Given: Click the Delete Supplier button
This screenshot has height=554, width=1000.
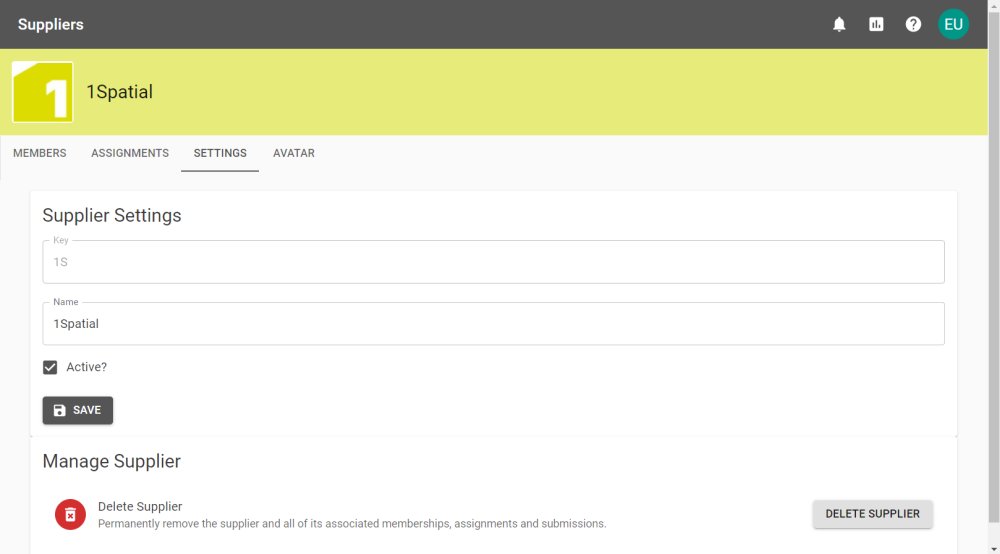Looking at the screenshot, I should tap(872, 514).
